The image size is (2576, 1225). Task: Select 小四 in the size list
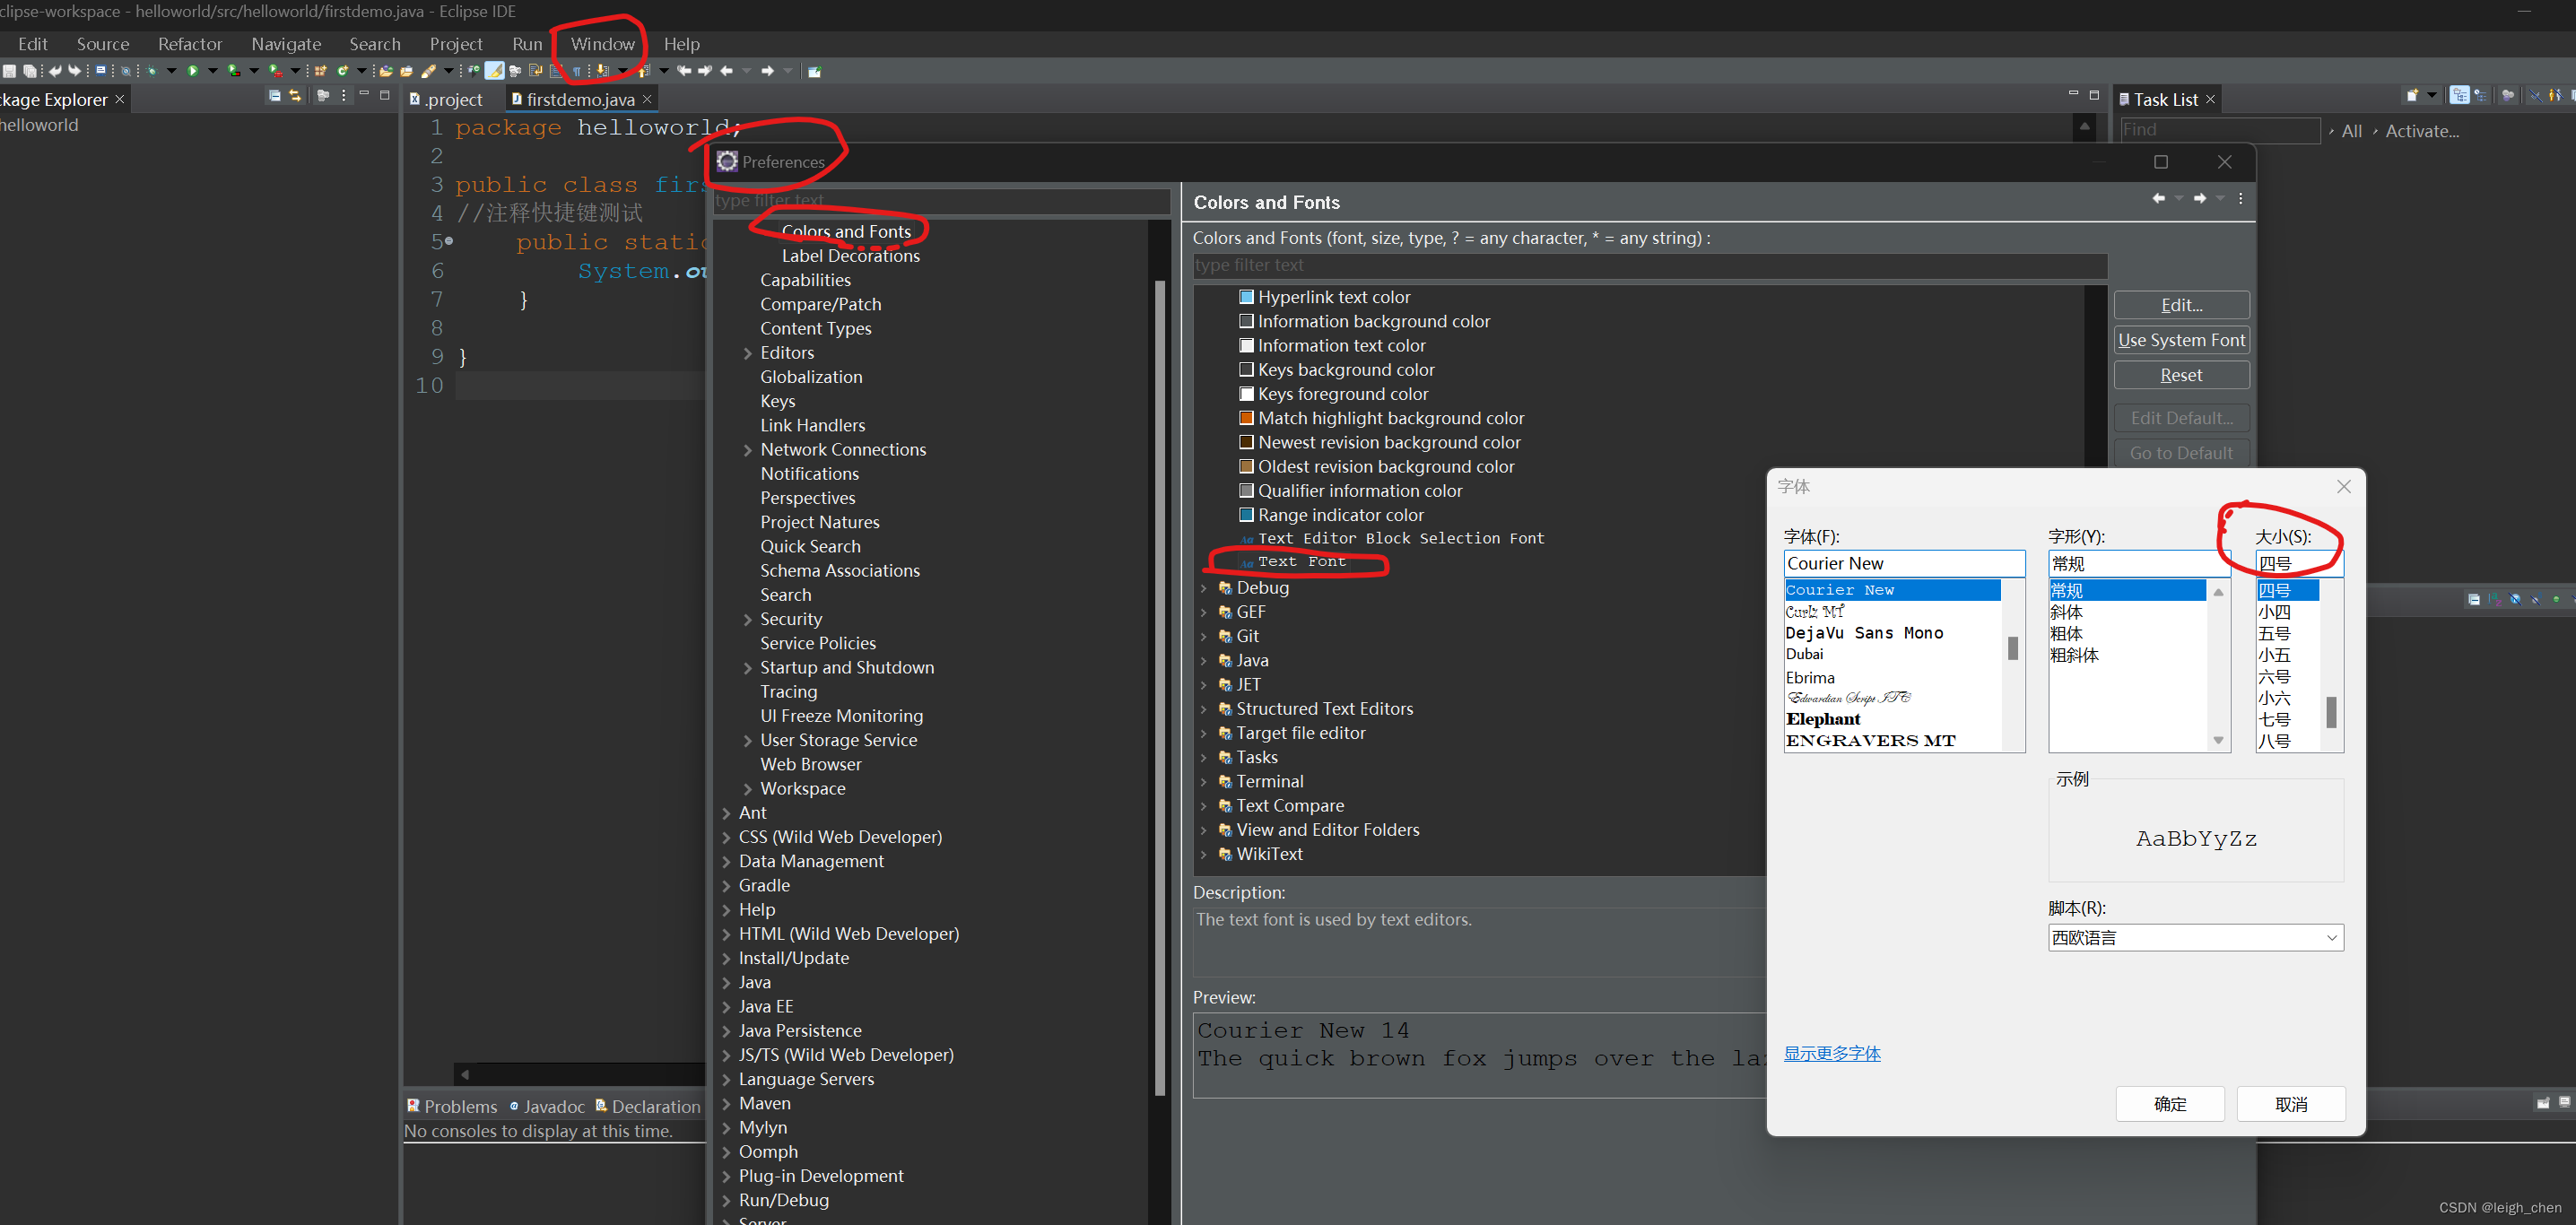tap(2274, 612)
